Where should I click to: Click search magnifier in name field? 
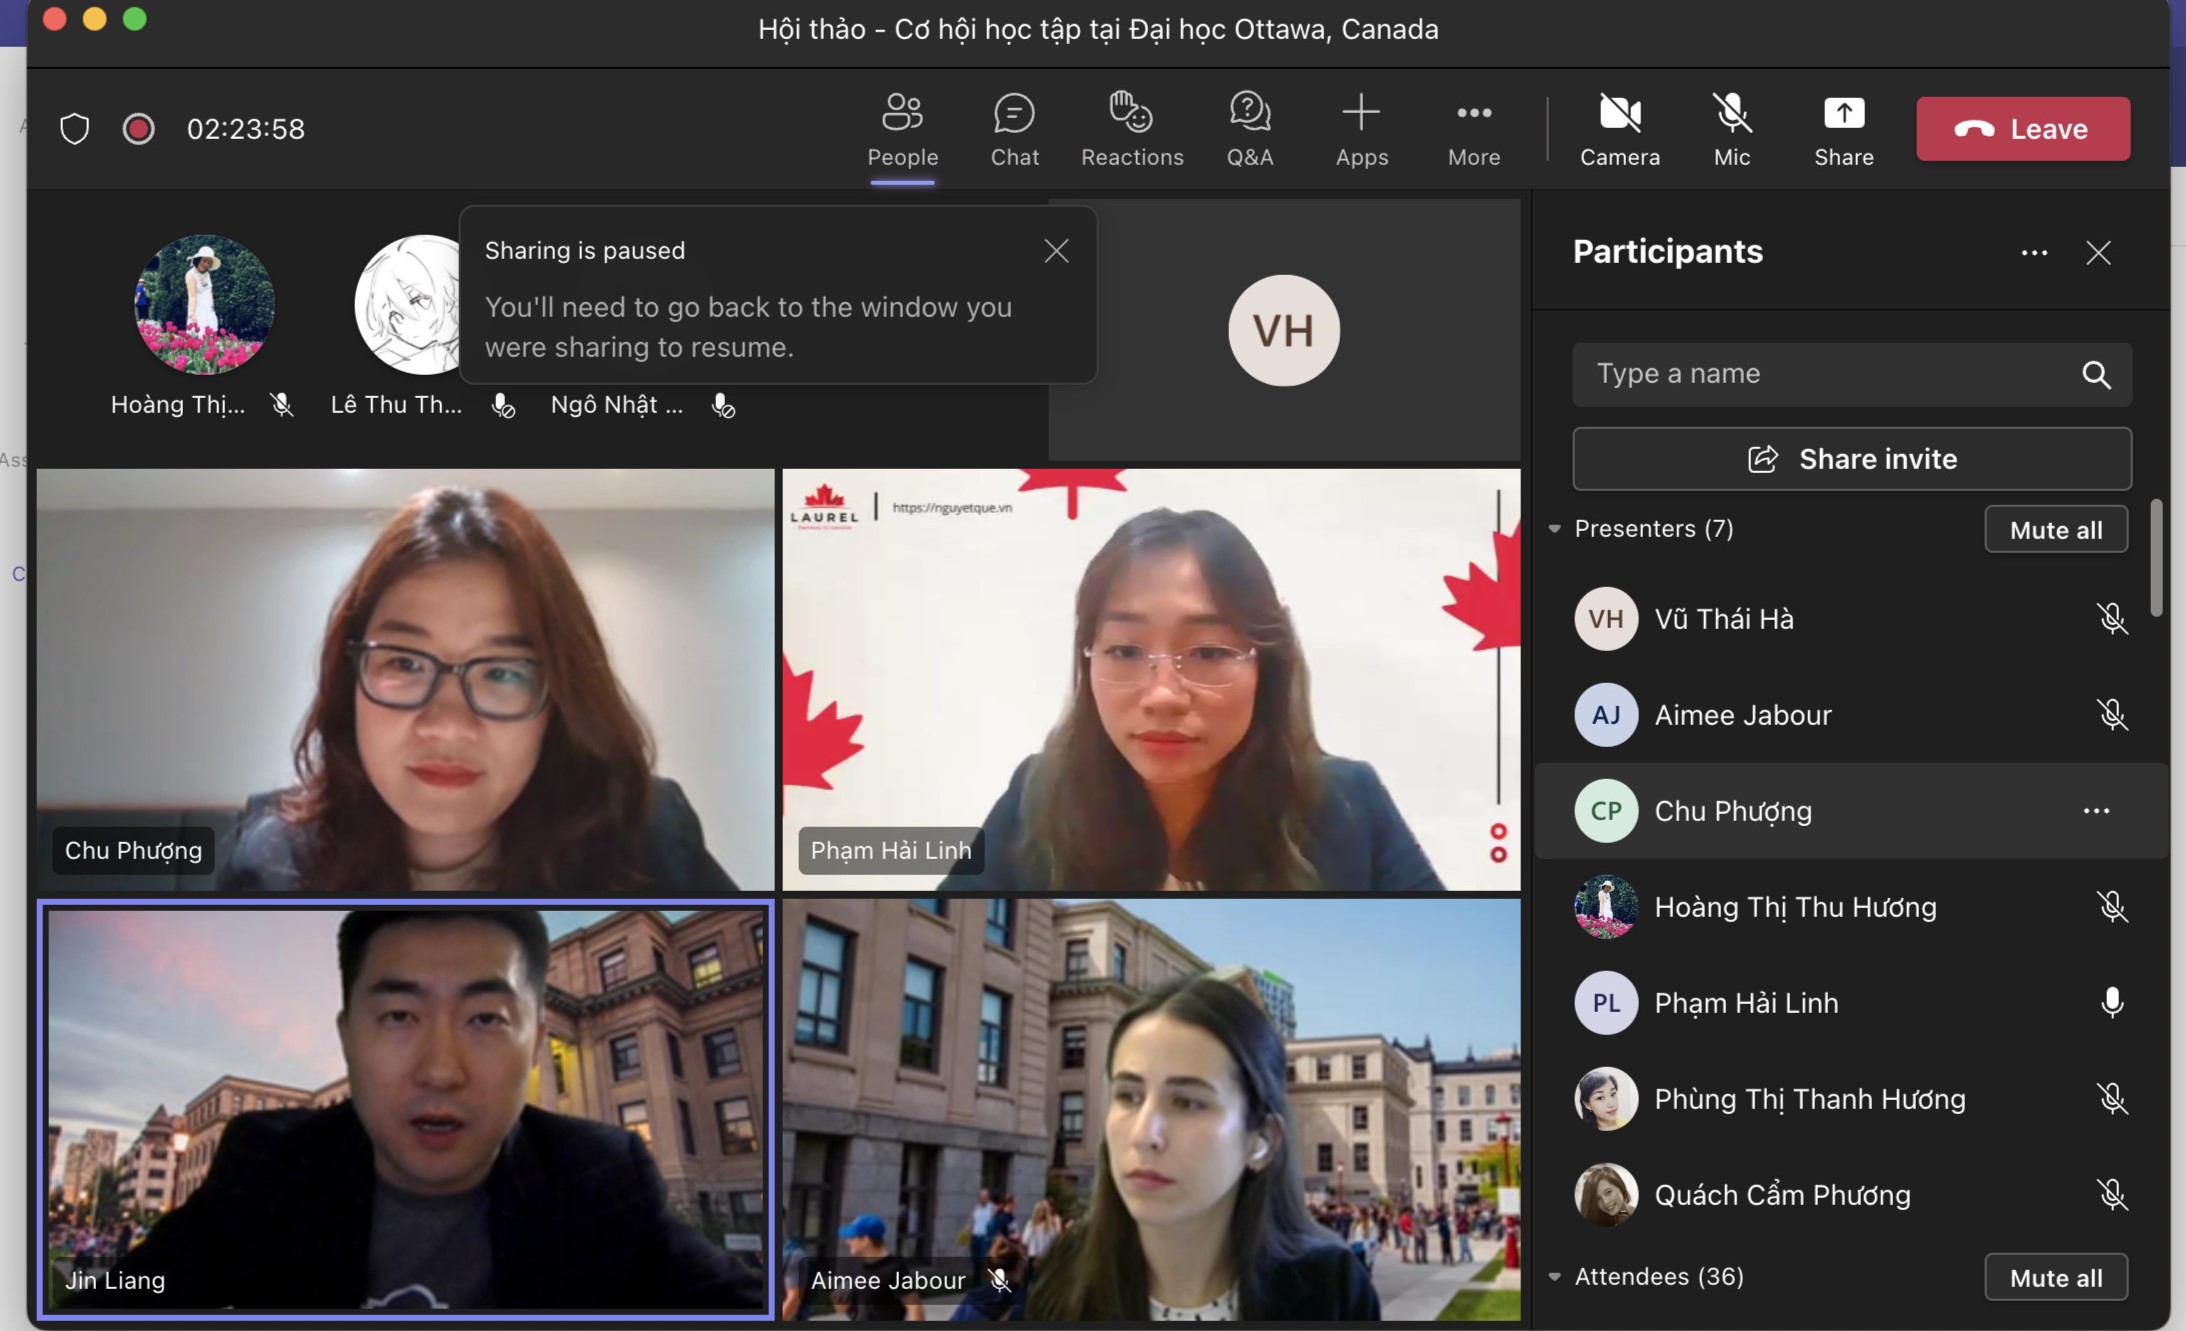[2096, 375]
